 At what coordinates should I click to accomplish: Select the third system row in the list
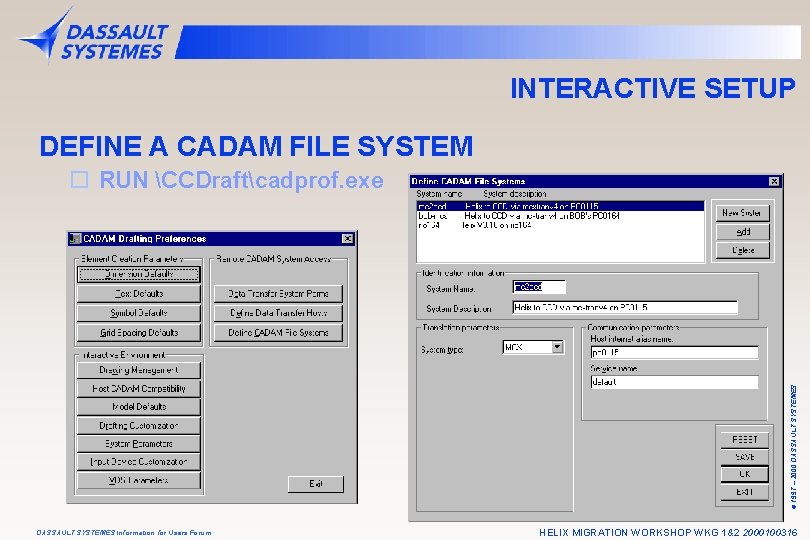tap(560, 225)
